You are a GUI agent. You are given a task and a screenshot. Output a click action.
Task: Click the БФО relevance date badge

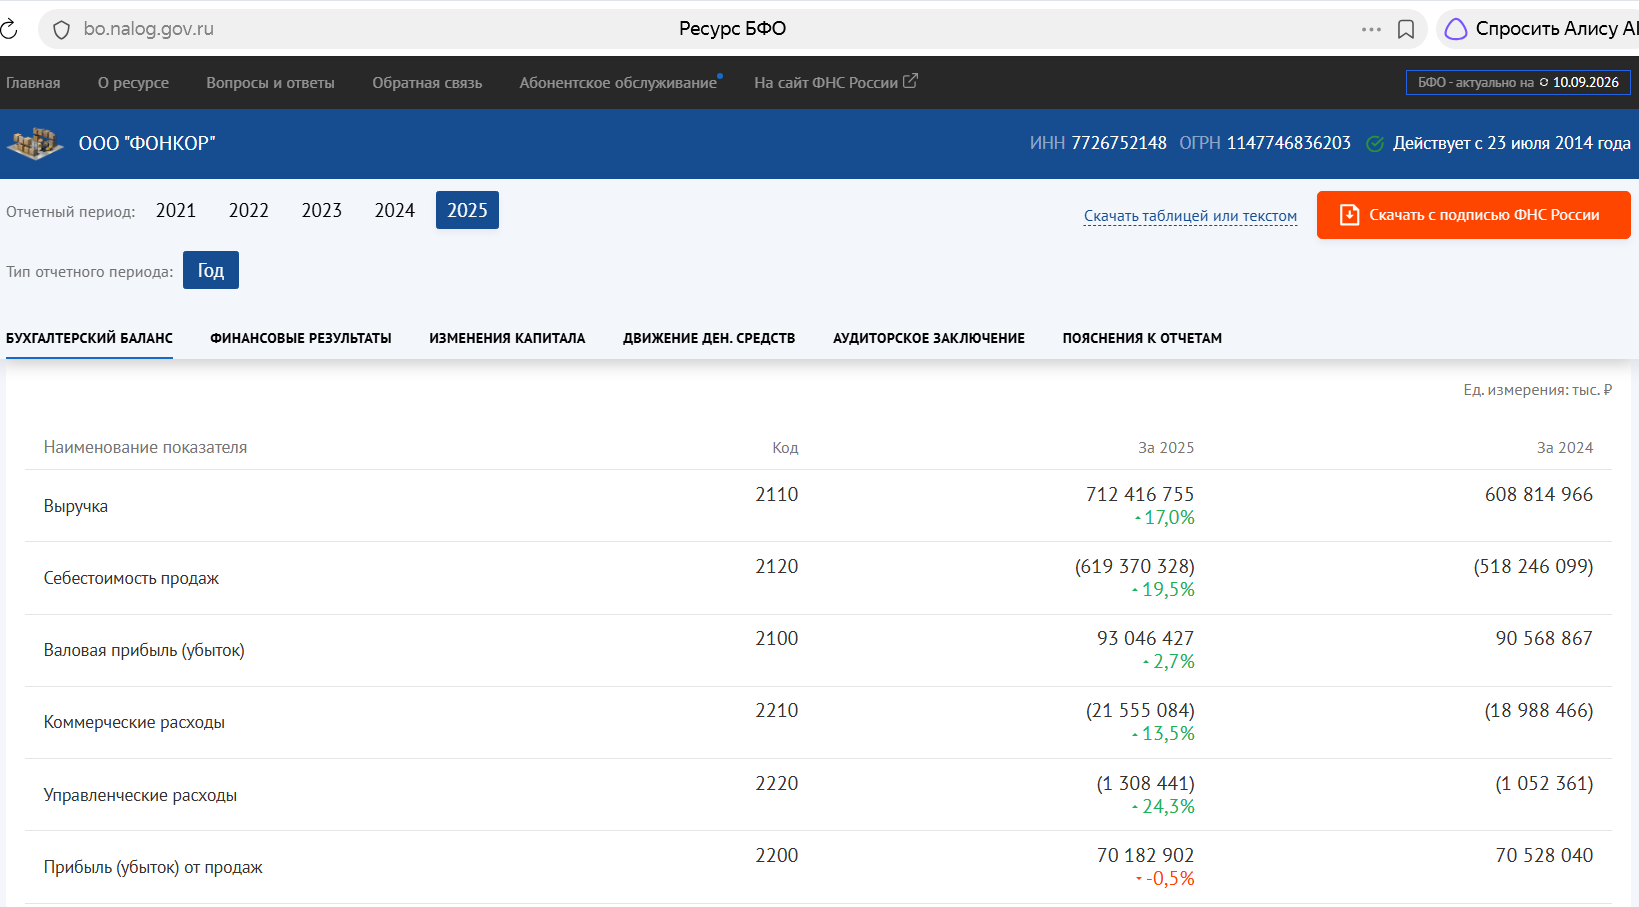coord(1518,82)
